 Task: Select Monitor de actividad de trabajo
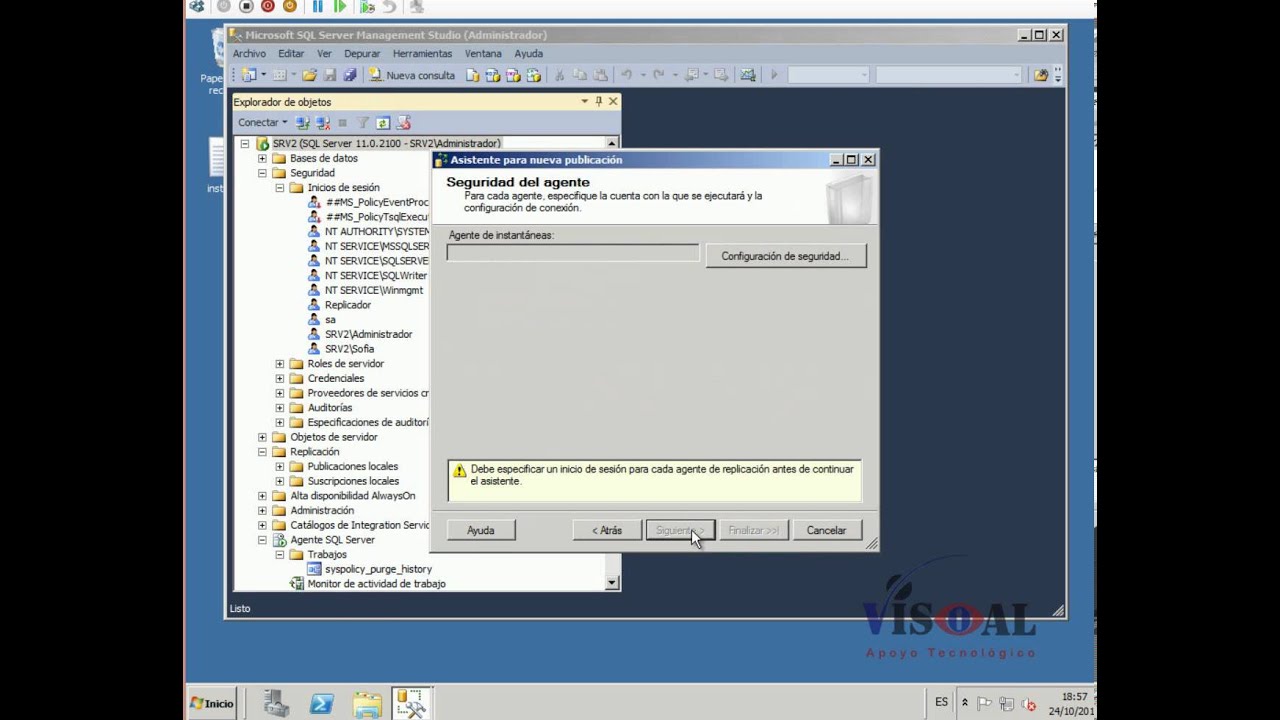point(376,584)
